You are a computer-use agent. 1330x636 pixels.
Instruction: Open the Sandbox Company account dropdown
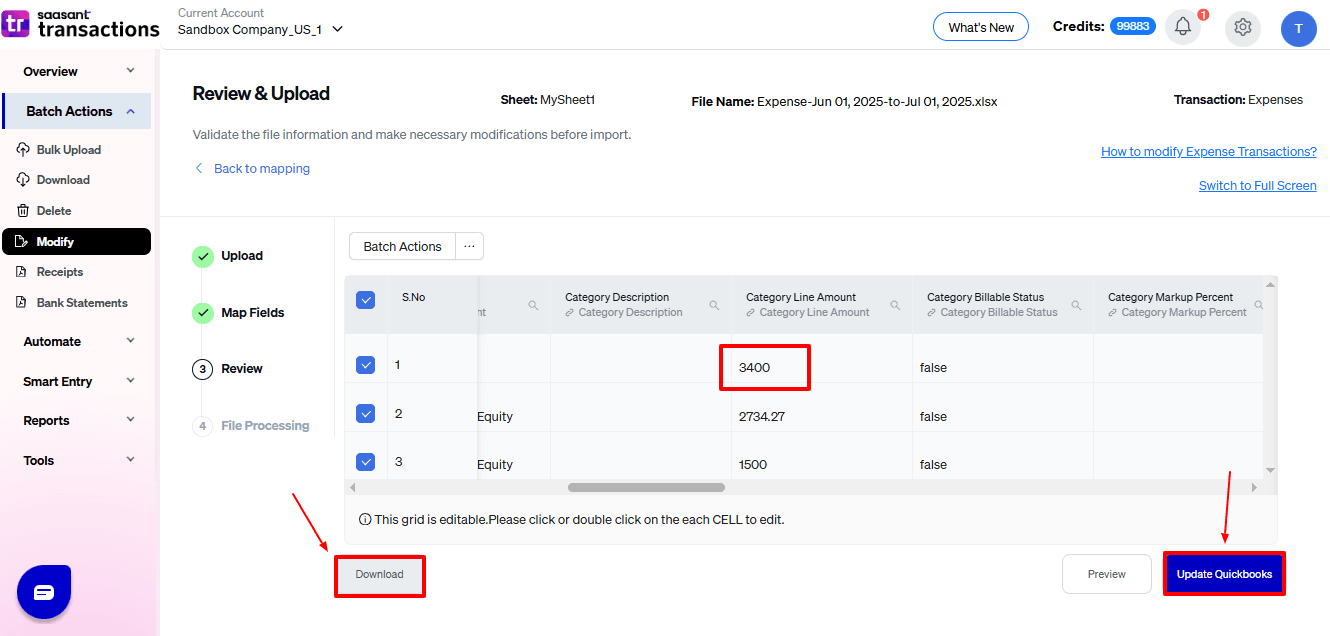[260, 30]
